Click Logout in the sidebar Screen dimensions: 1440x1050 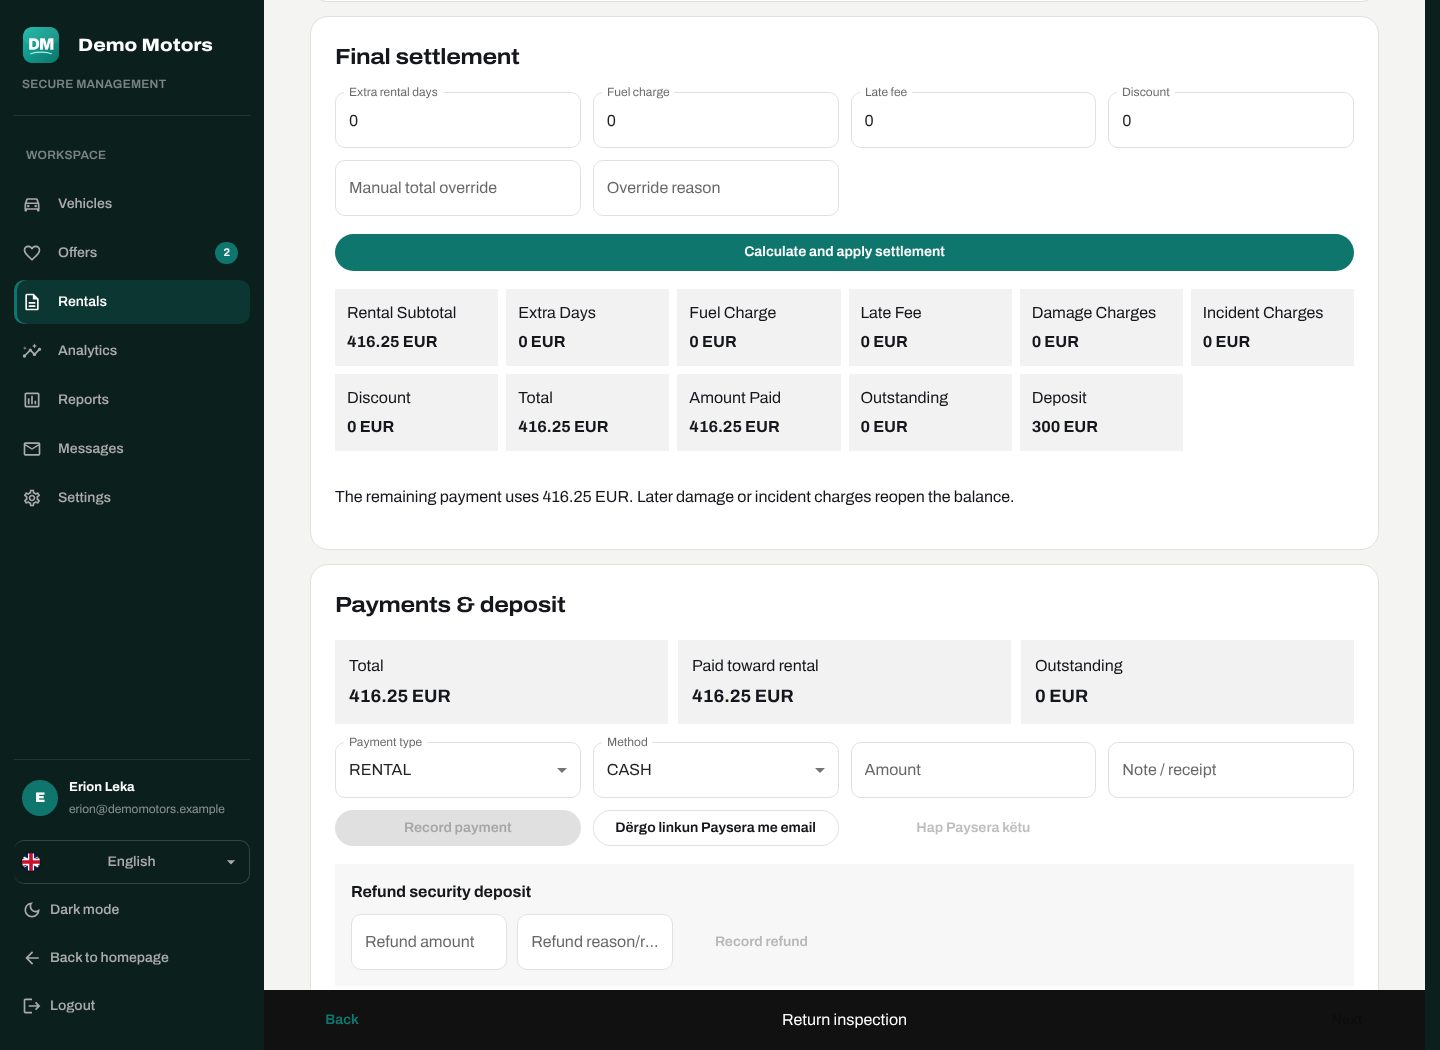pos(132,1006)
